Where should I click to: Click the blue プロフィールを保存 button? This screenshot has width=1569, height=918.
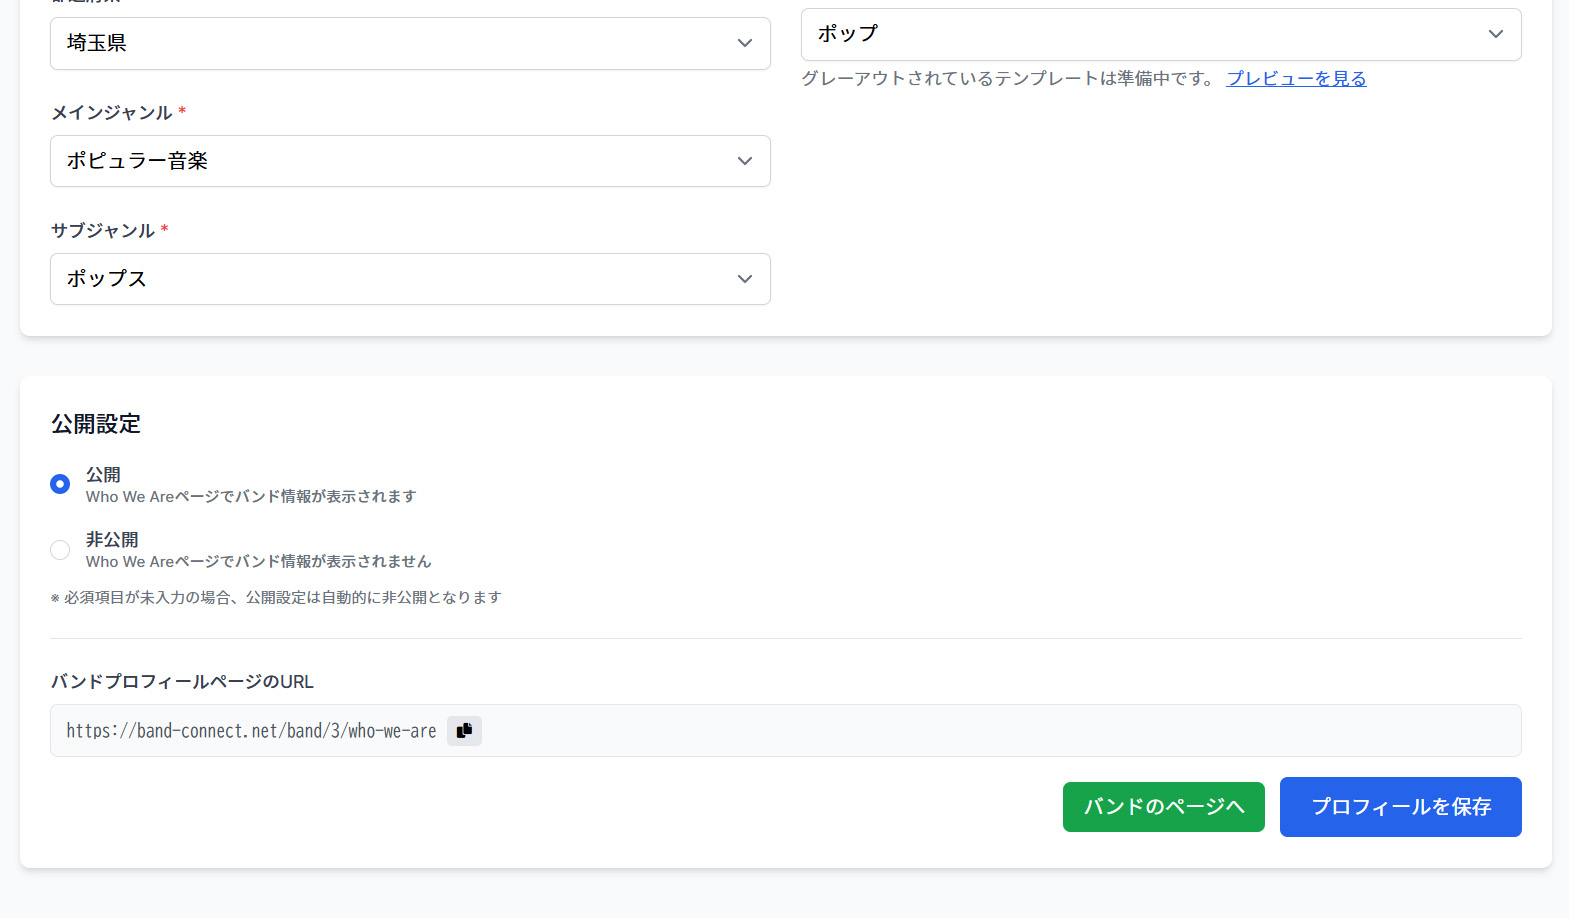tap(1401, 807)
